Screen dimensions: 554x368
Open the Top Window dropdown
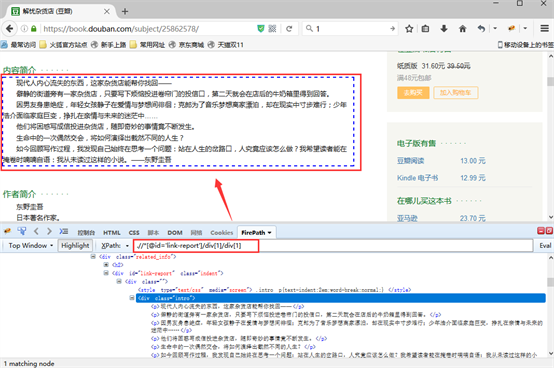31,245
